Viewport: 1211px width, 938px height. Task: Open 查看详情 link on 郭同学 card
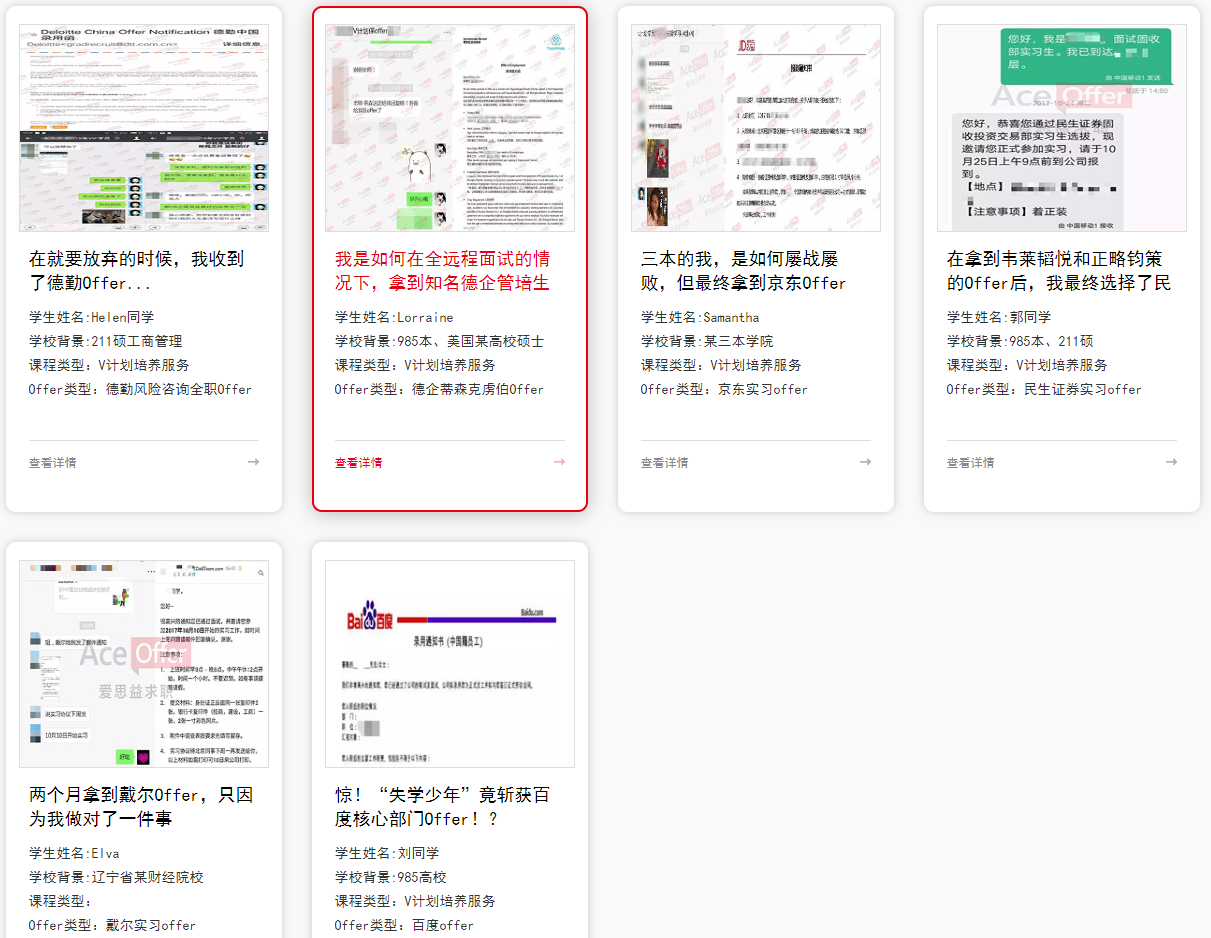[x=971, y=463]
